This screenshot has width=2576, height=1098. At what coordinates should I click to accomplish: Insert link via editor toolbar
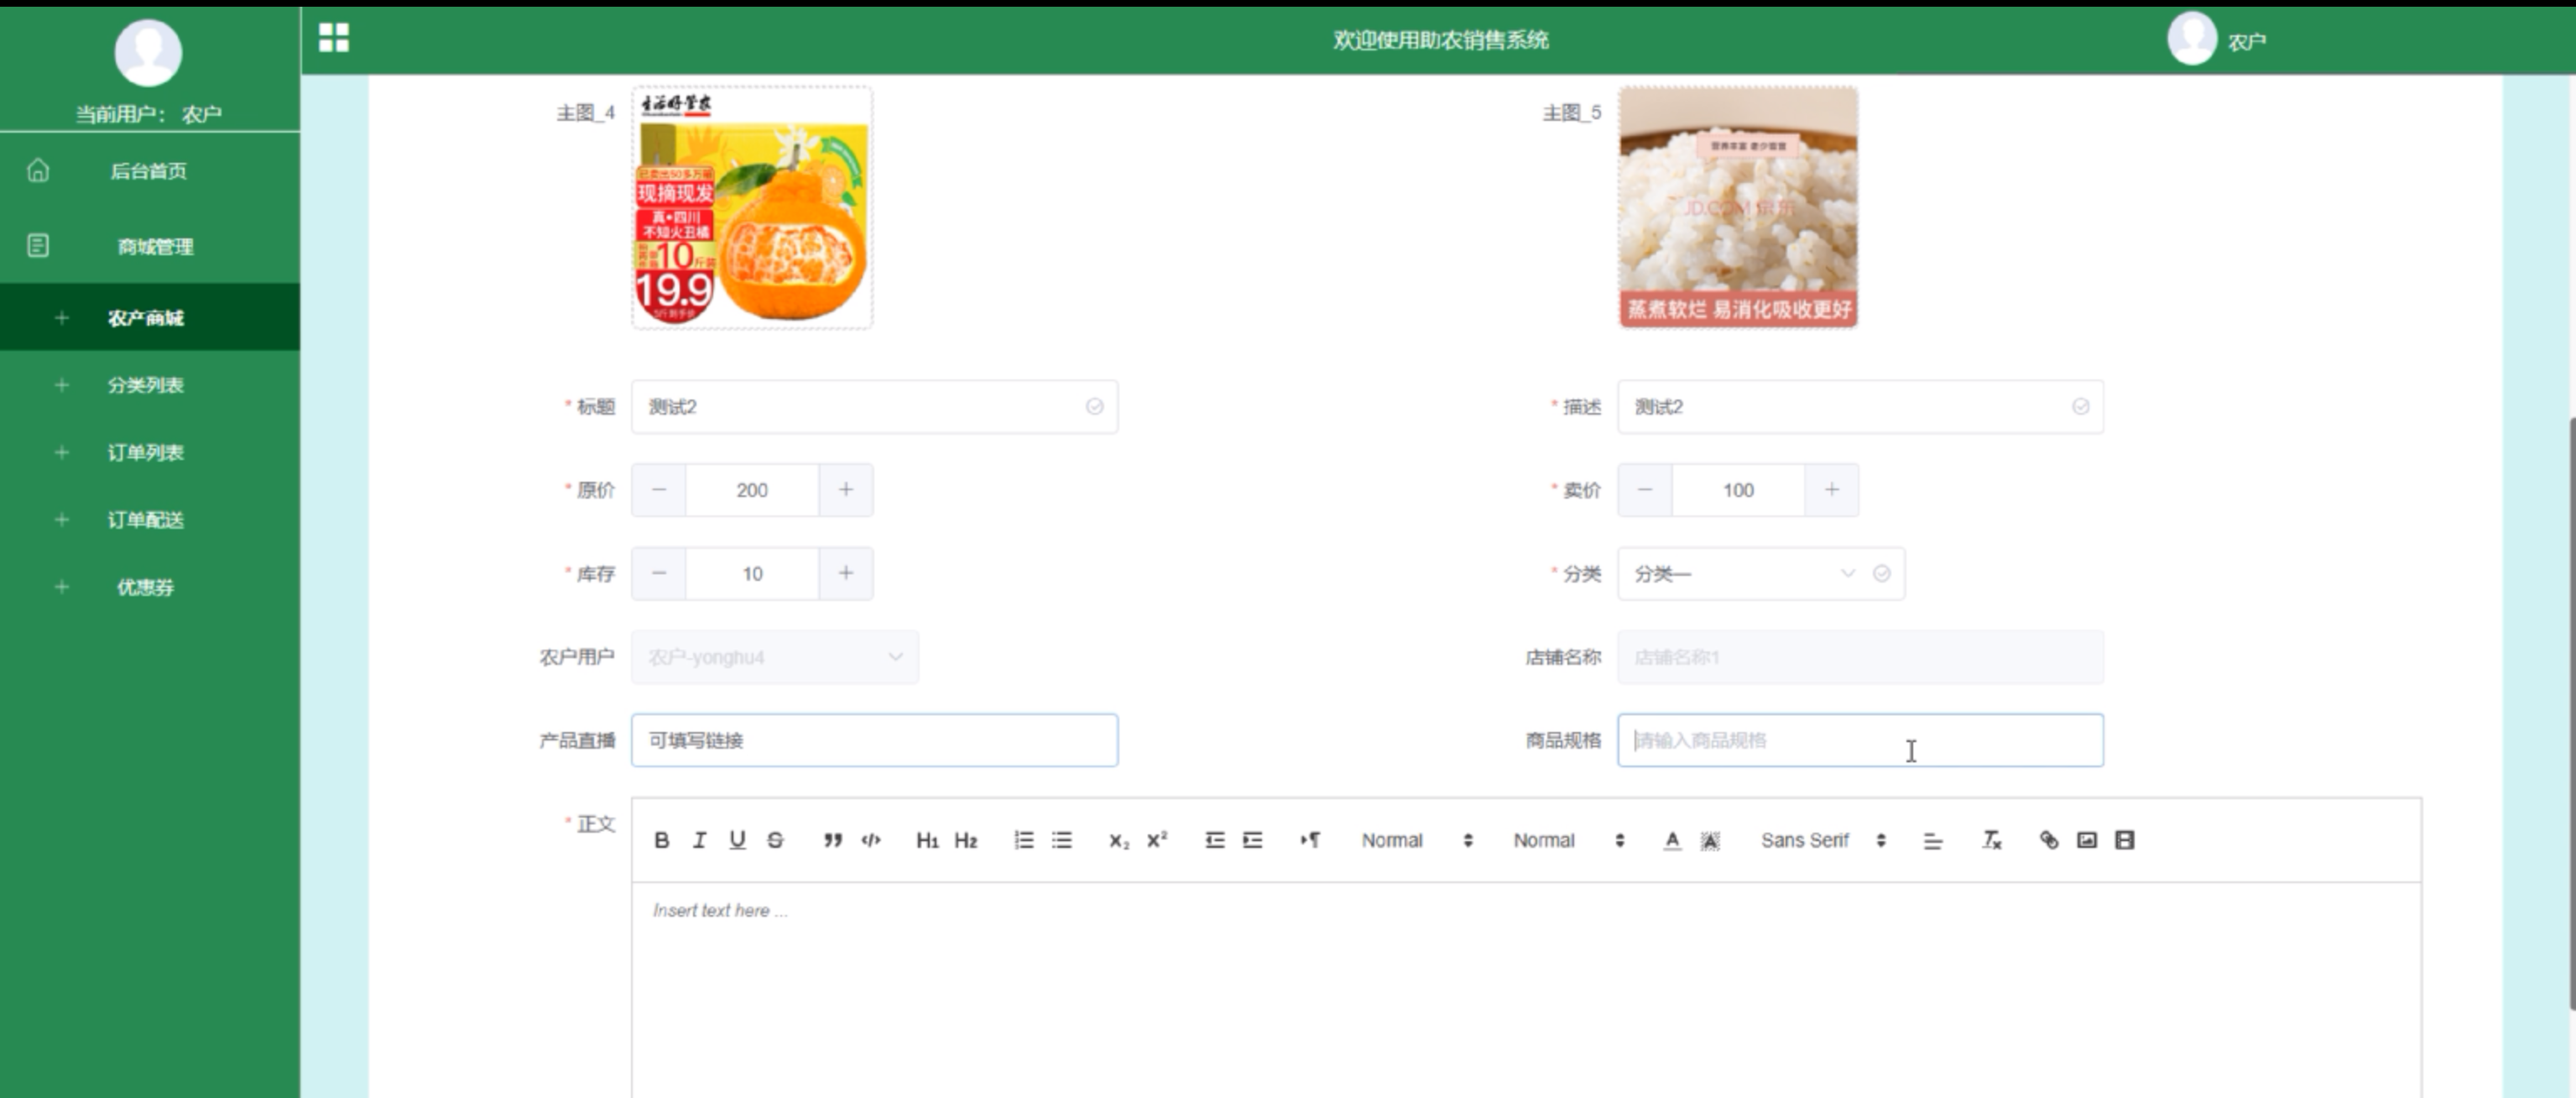[2048, 840]
